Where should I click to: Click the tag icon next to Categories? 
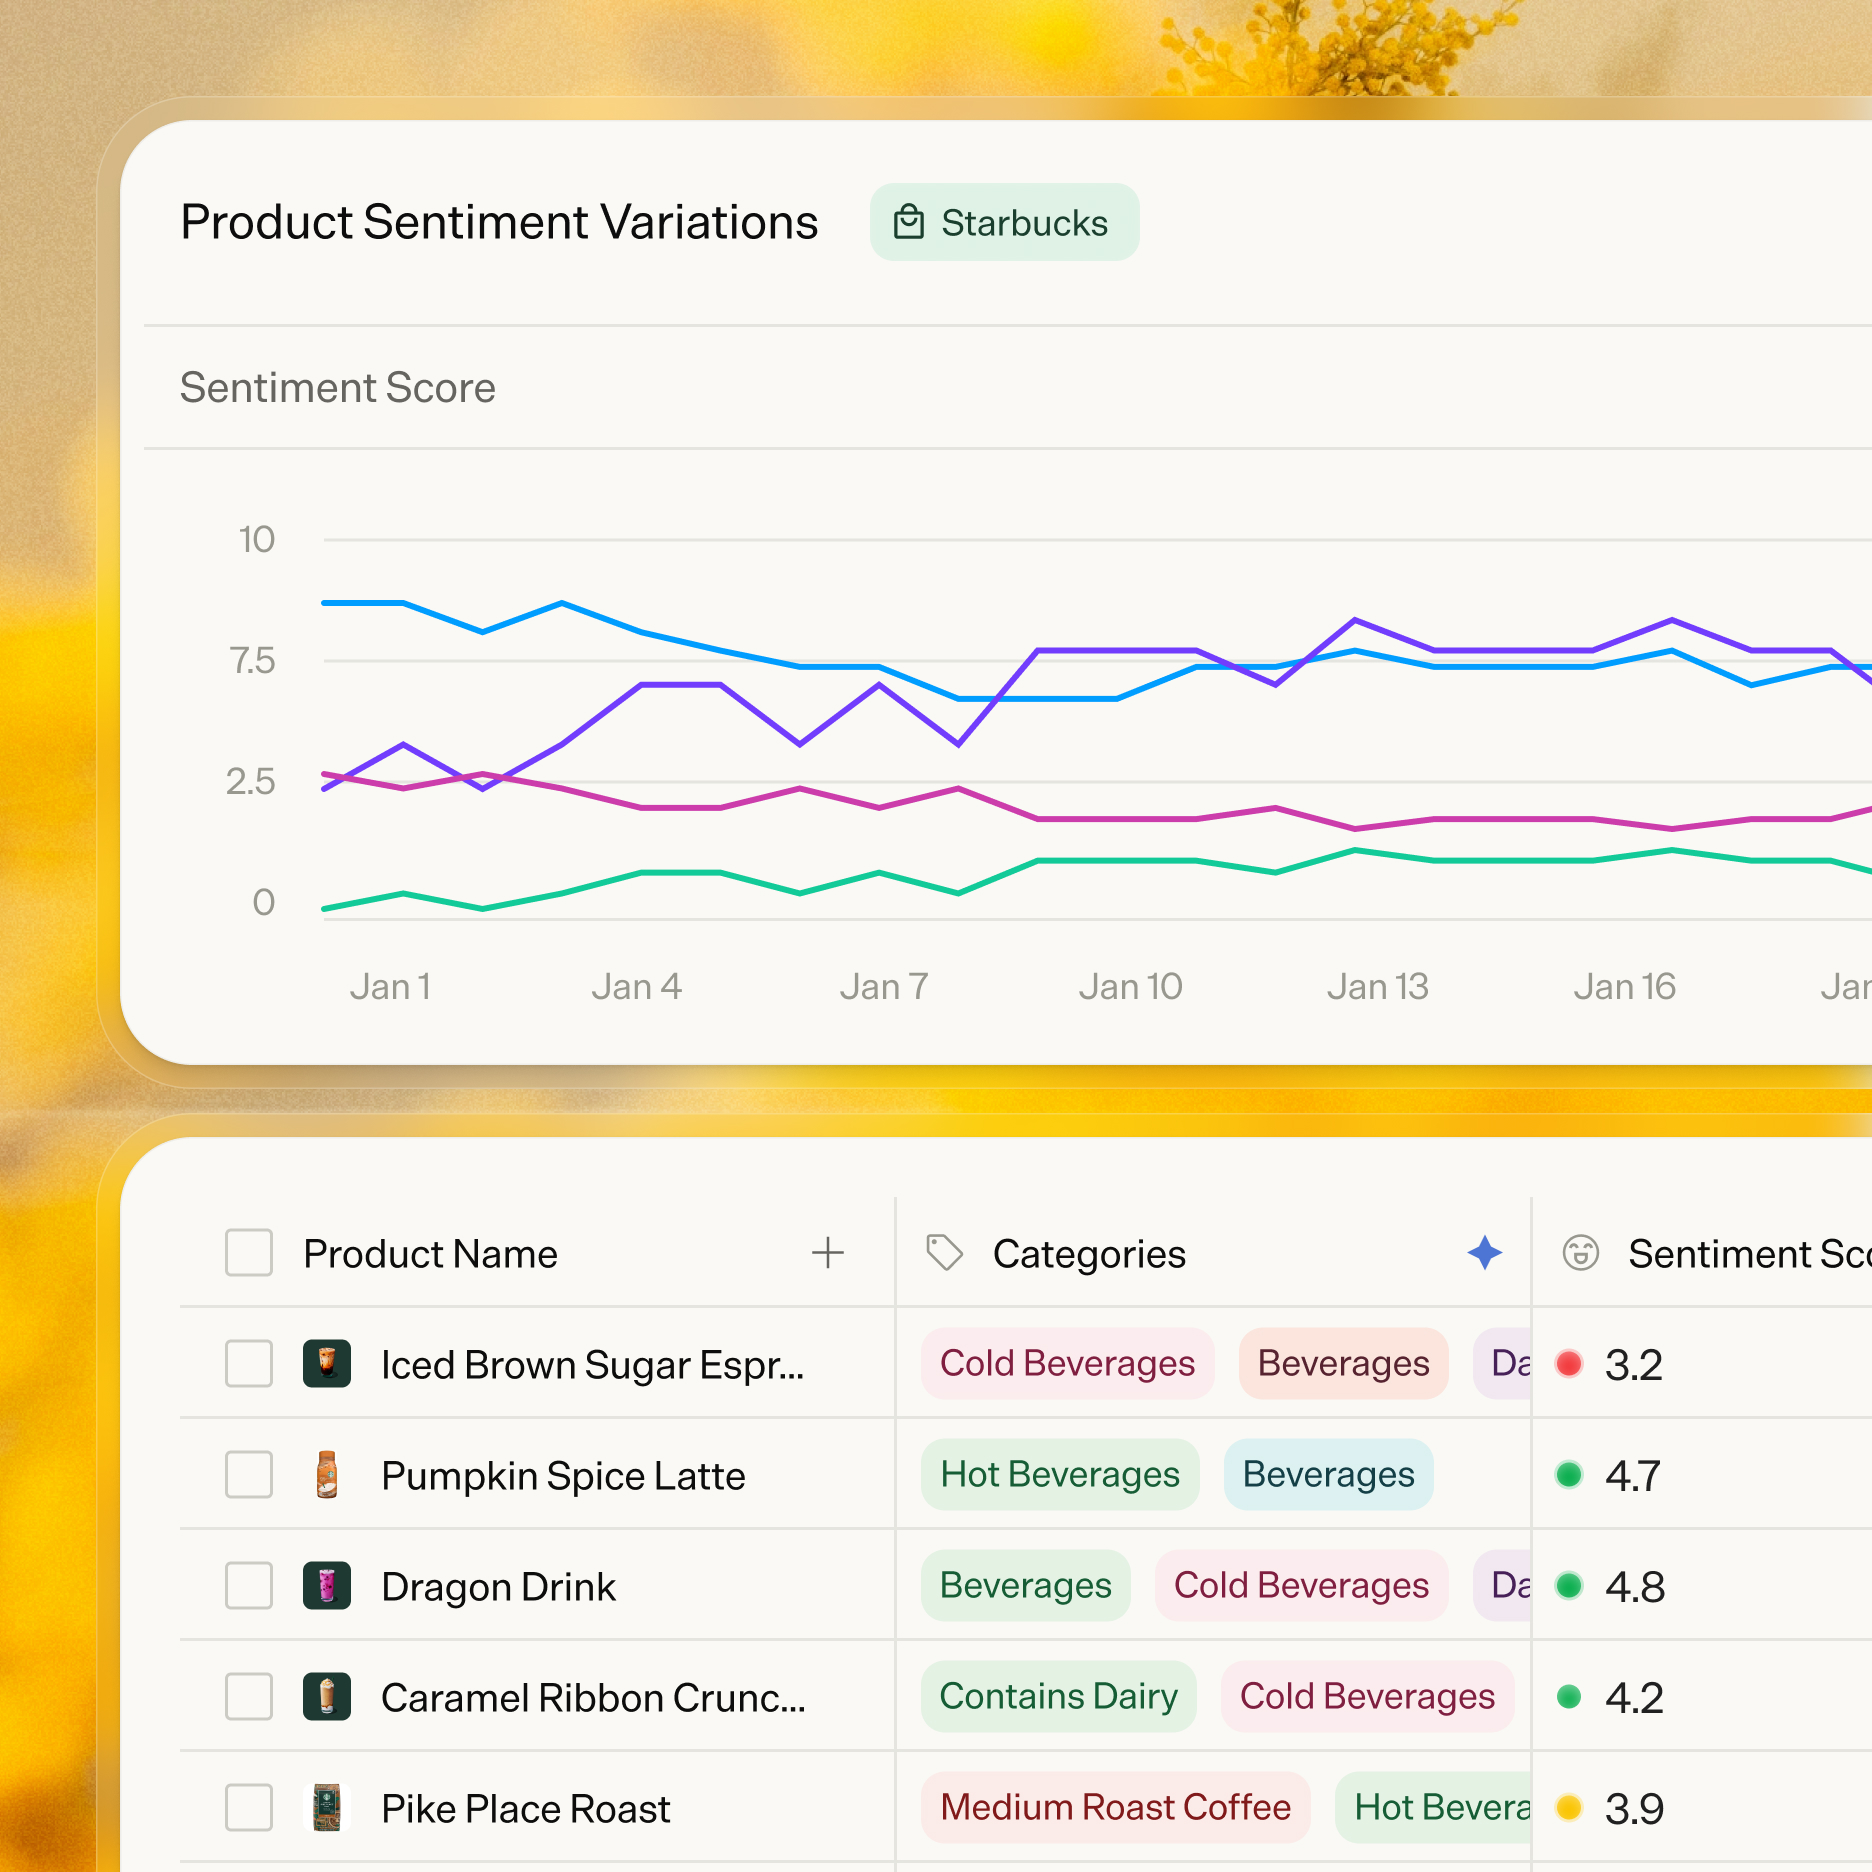944,1252
